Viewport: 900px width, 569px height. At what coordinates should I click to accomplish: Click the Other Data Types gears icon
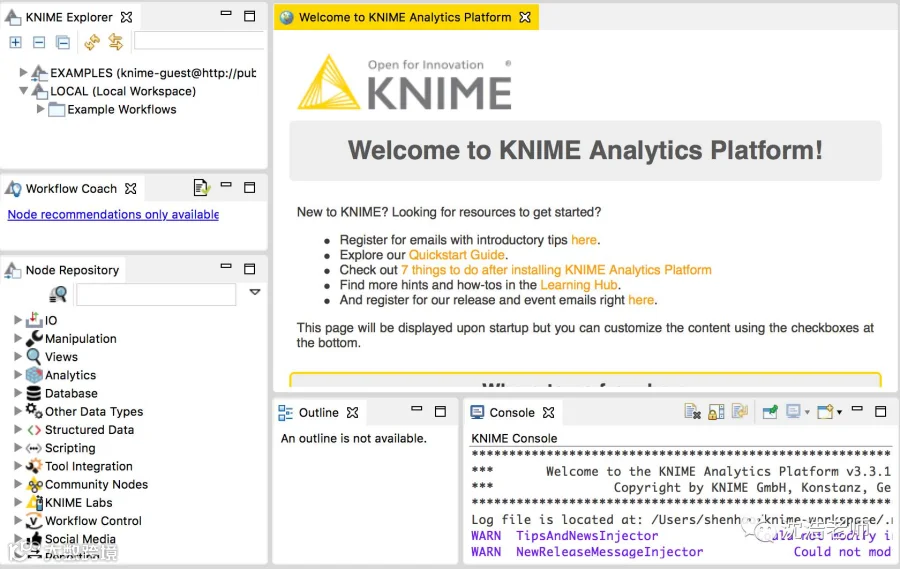tap(34, 411)
